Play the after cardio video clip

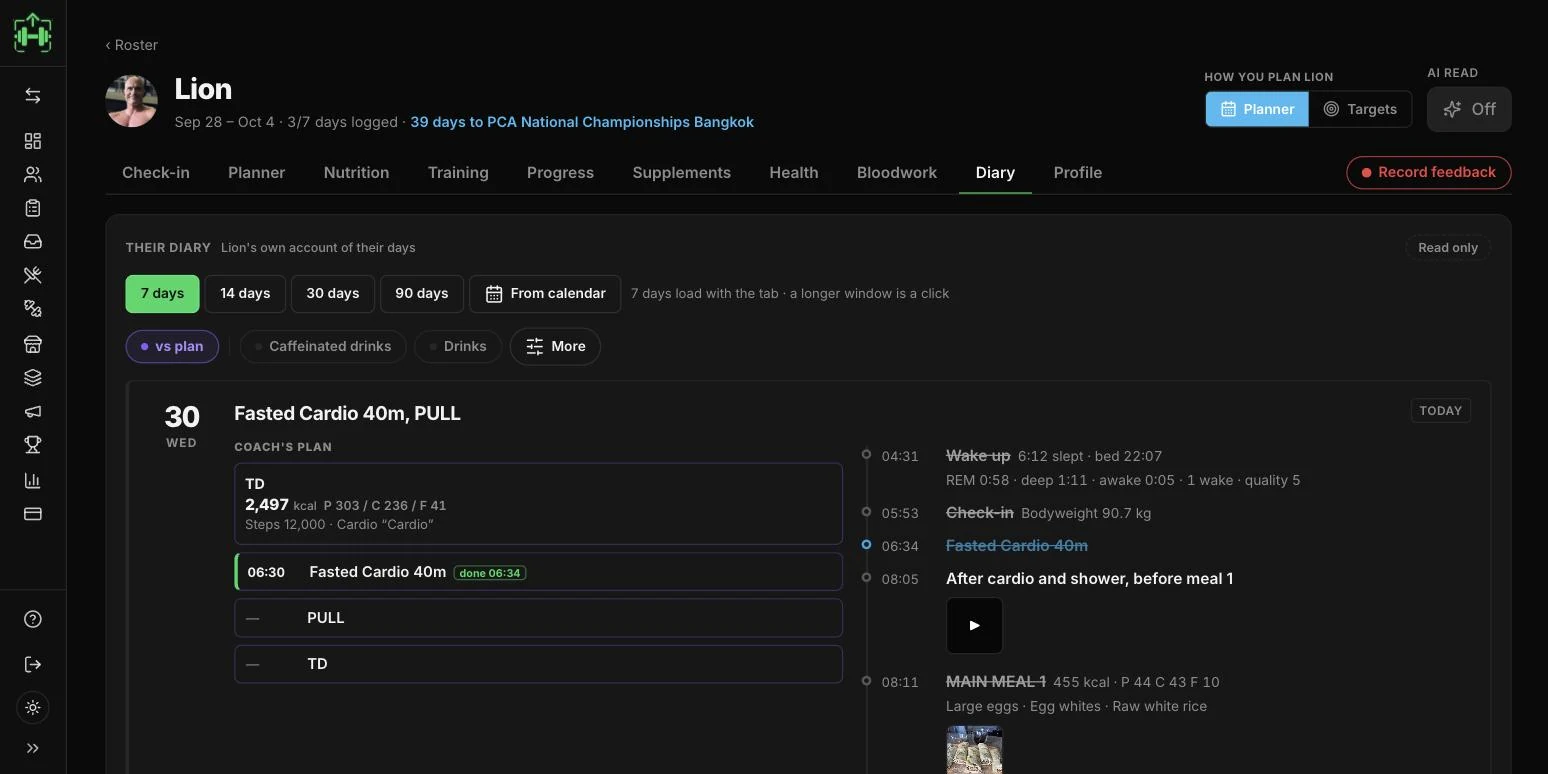coord(974,625)
